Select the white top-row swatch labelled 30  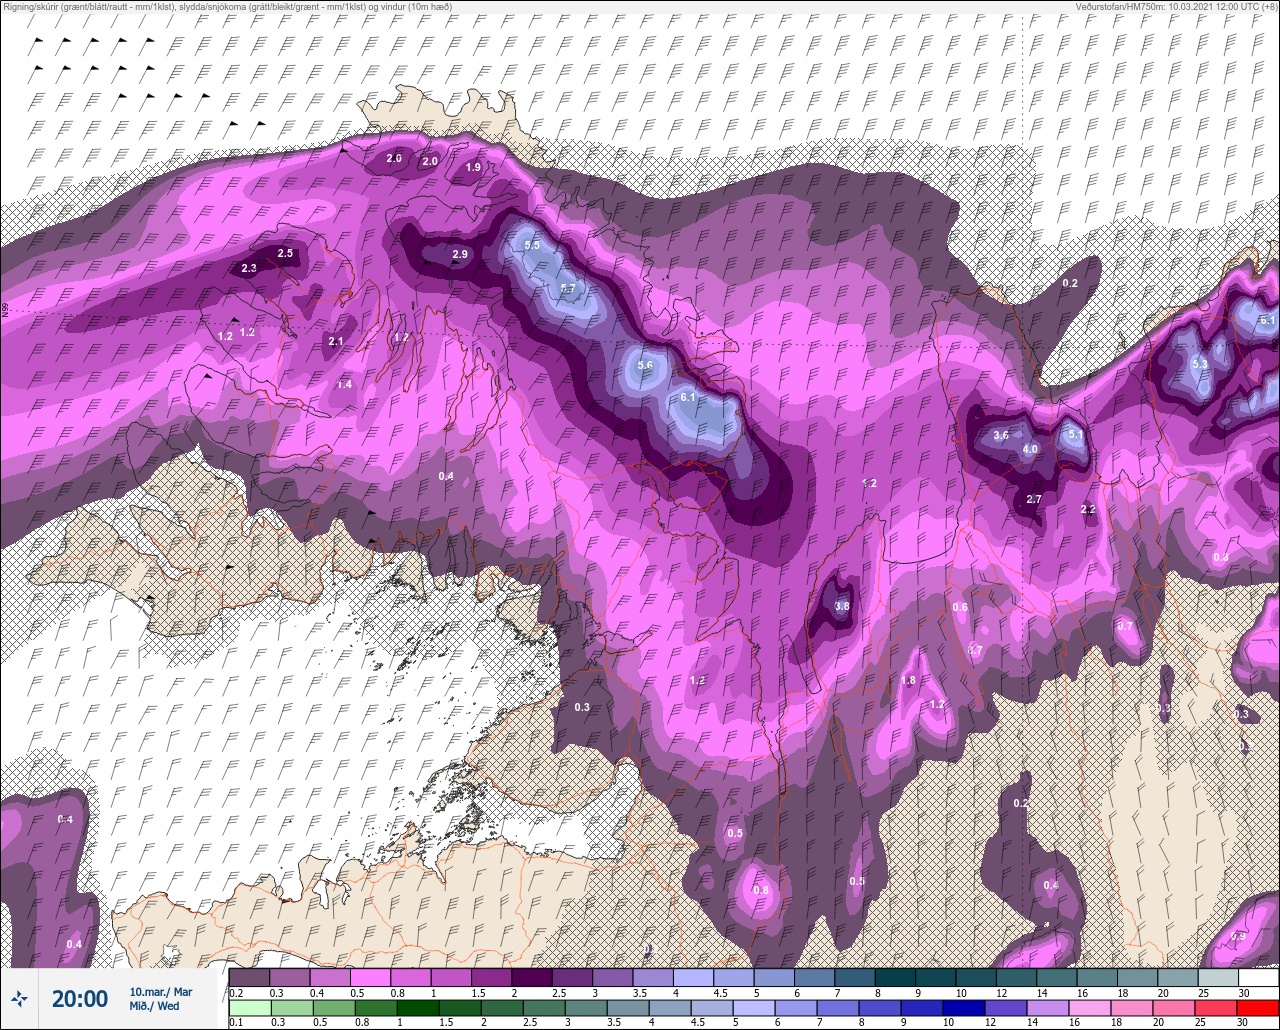(1258, 977)
